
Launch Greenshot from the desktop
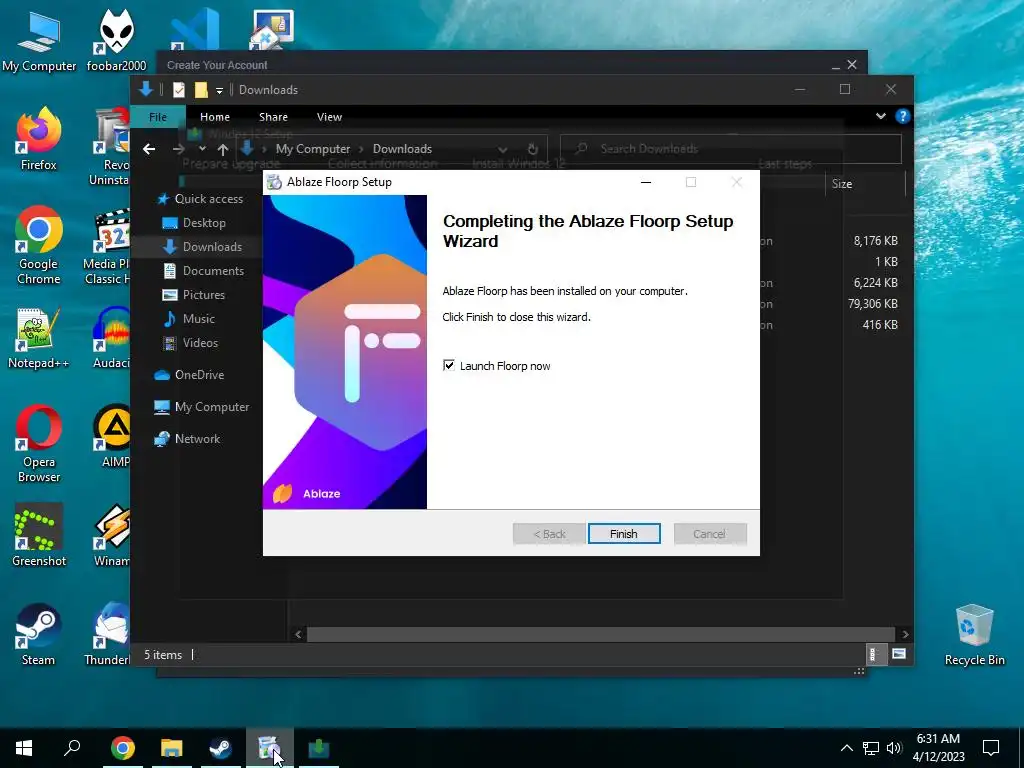pyautogui.click(x=39, y=536)
